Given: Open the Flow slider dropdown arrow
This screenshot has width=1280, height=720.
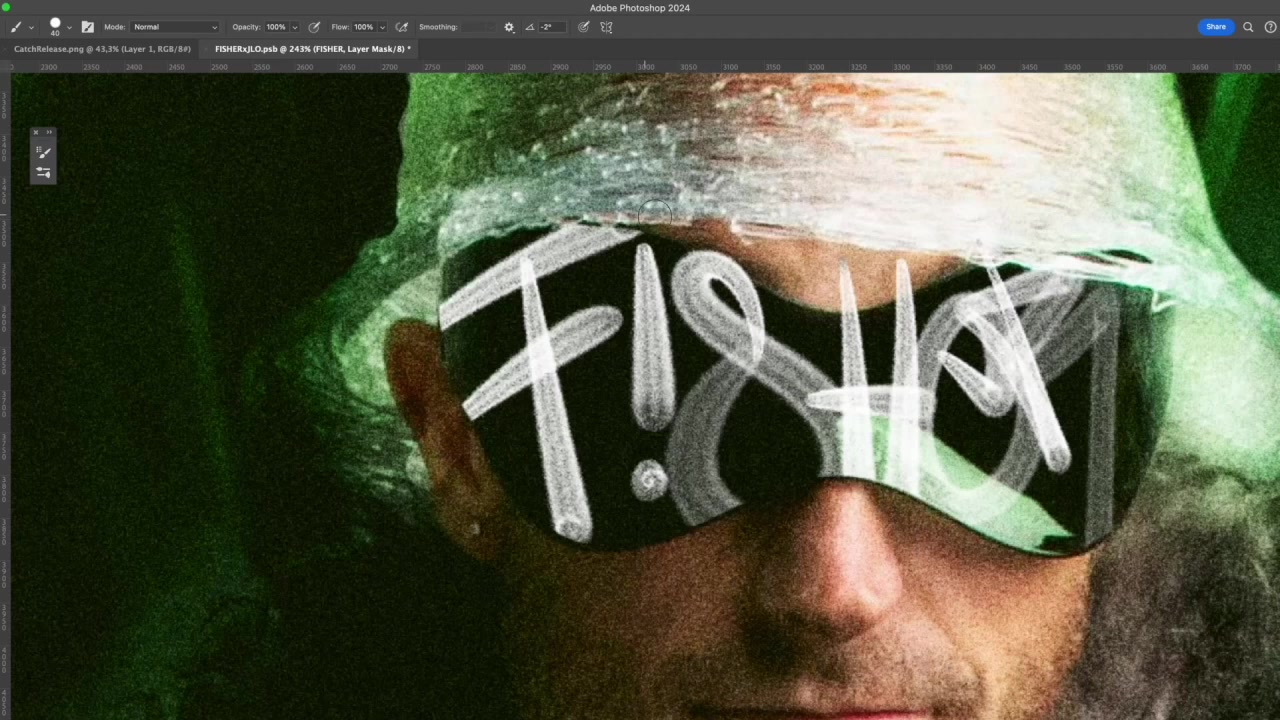Looking at the screenshot, I should [x=381, y=28].
